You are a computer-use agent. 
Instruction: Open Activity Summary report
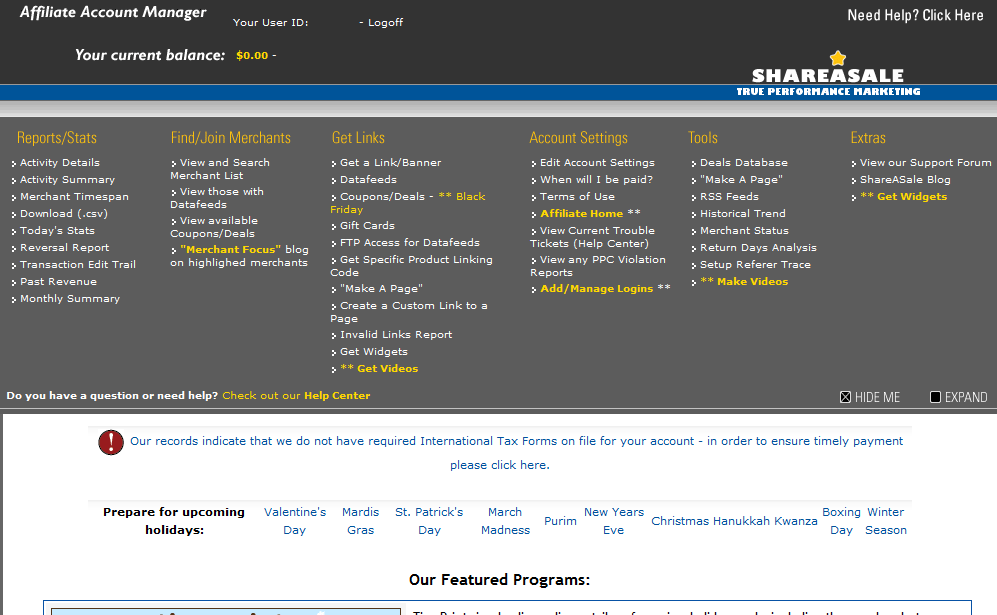coord(67,180)
